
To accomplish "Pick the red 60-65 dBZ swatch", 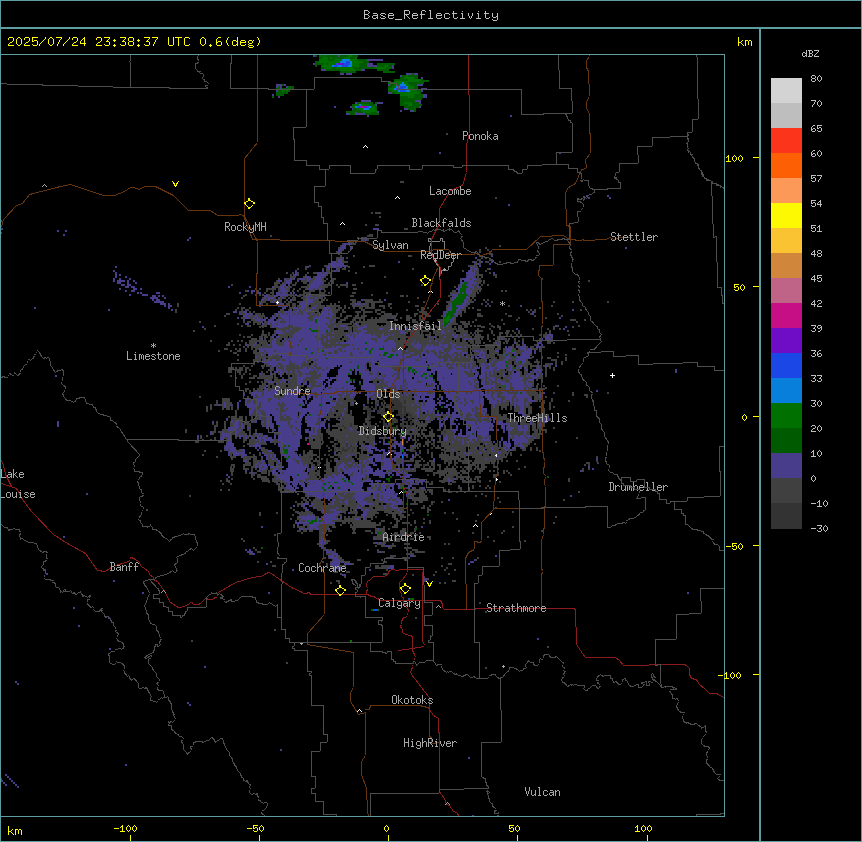I will [x=786, y=141].
